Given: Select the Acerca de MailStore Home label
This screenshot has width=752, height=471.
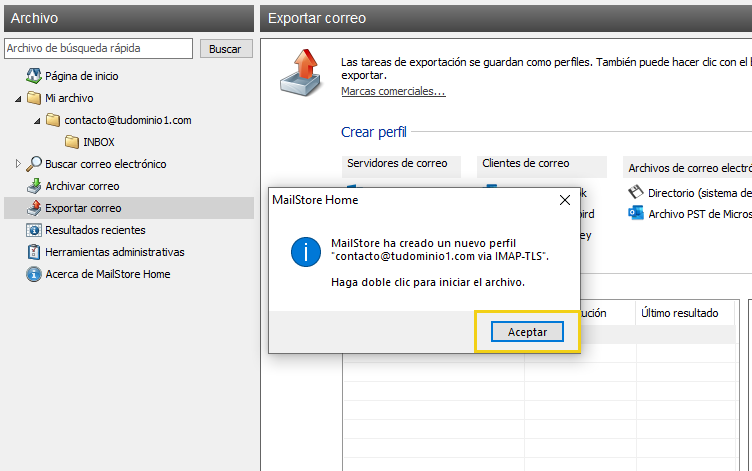Looking at the screenshot, I should point(108,274).
